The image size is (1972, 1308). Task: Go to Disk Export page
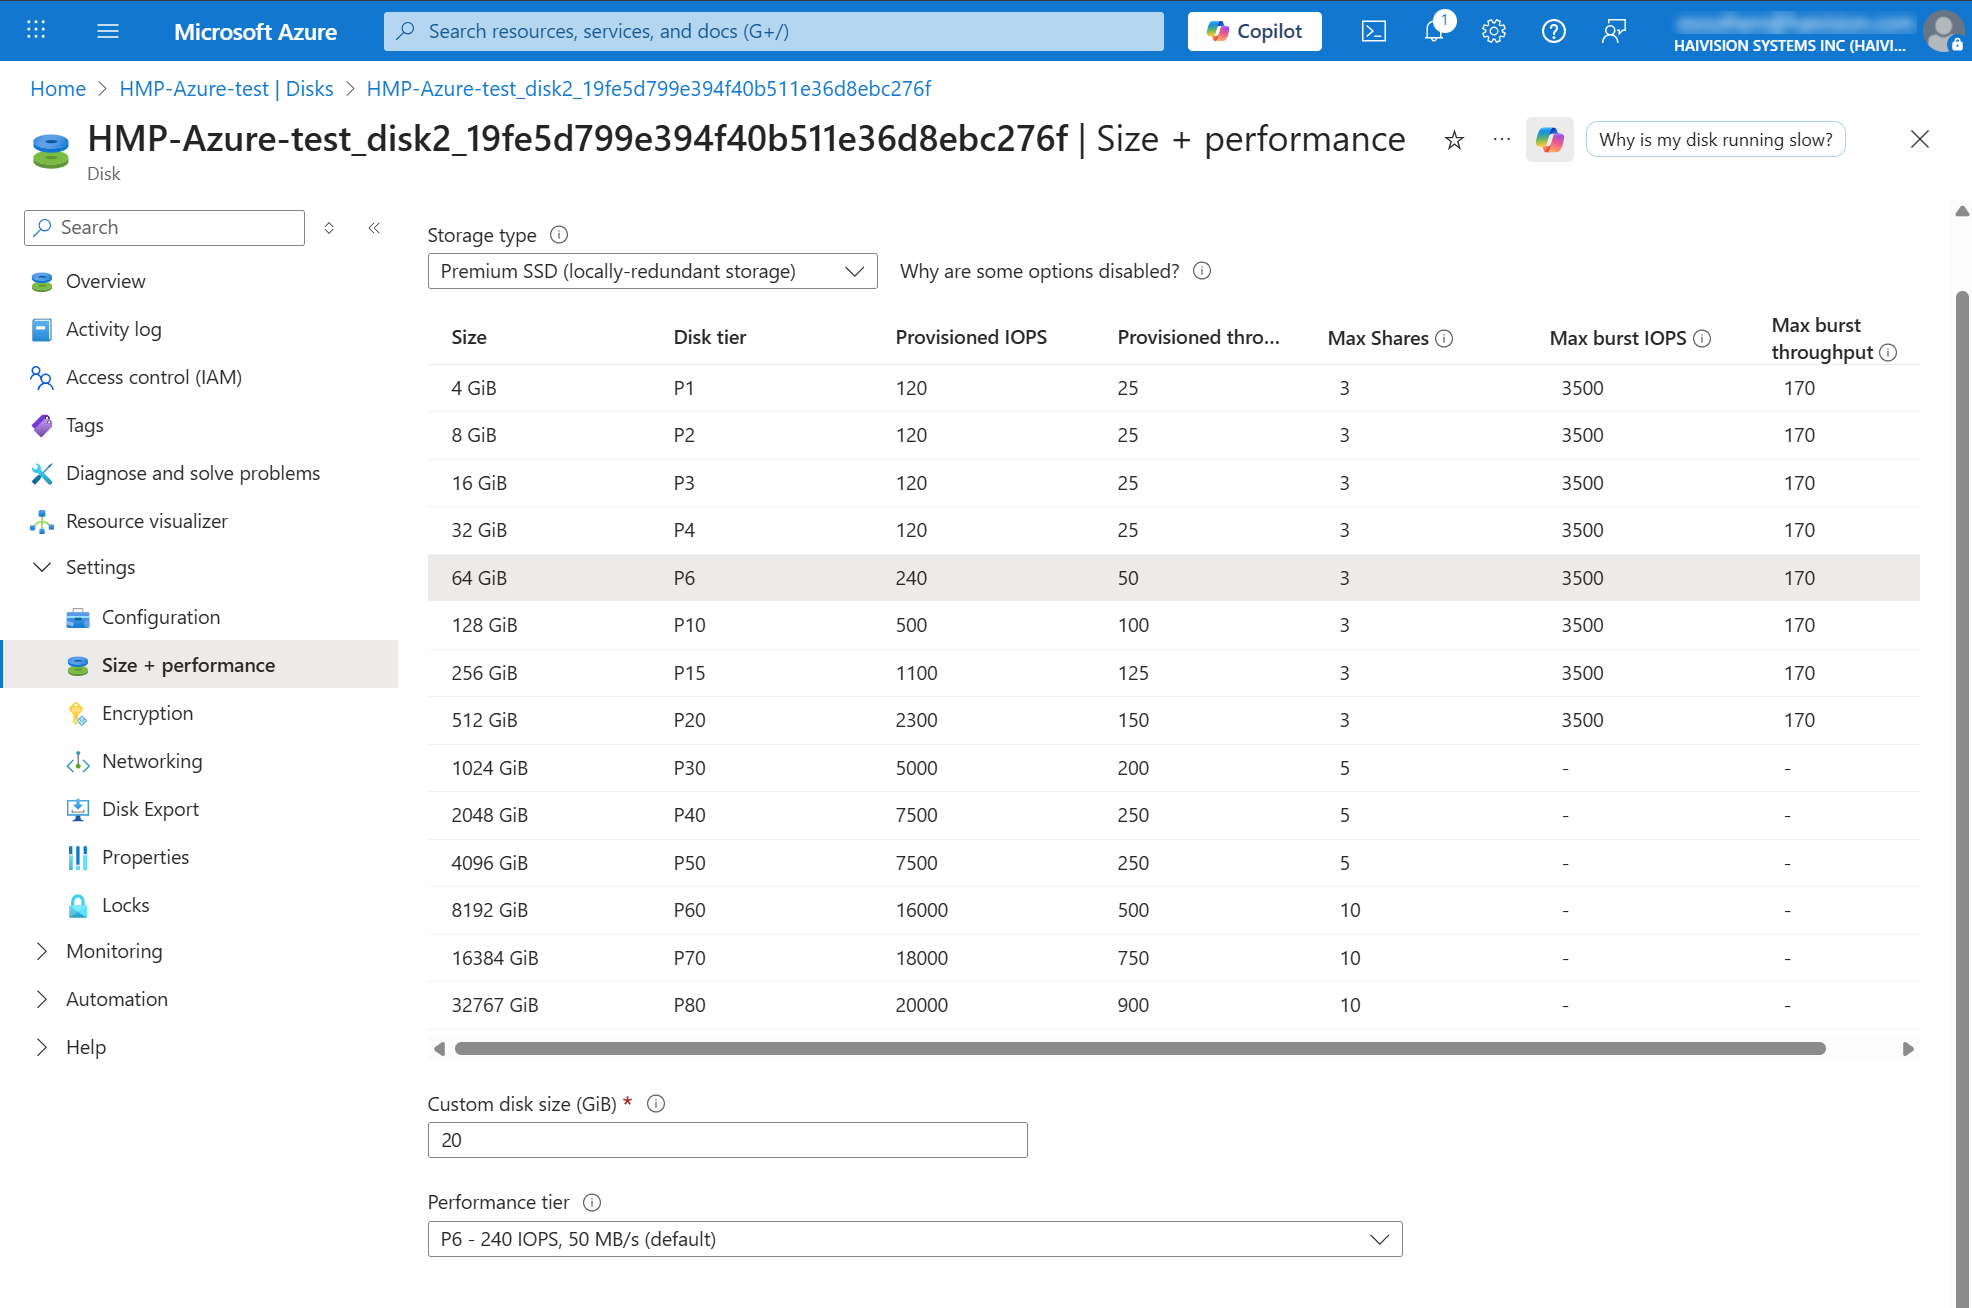pos(150,809)
